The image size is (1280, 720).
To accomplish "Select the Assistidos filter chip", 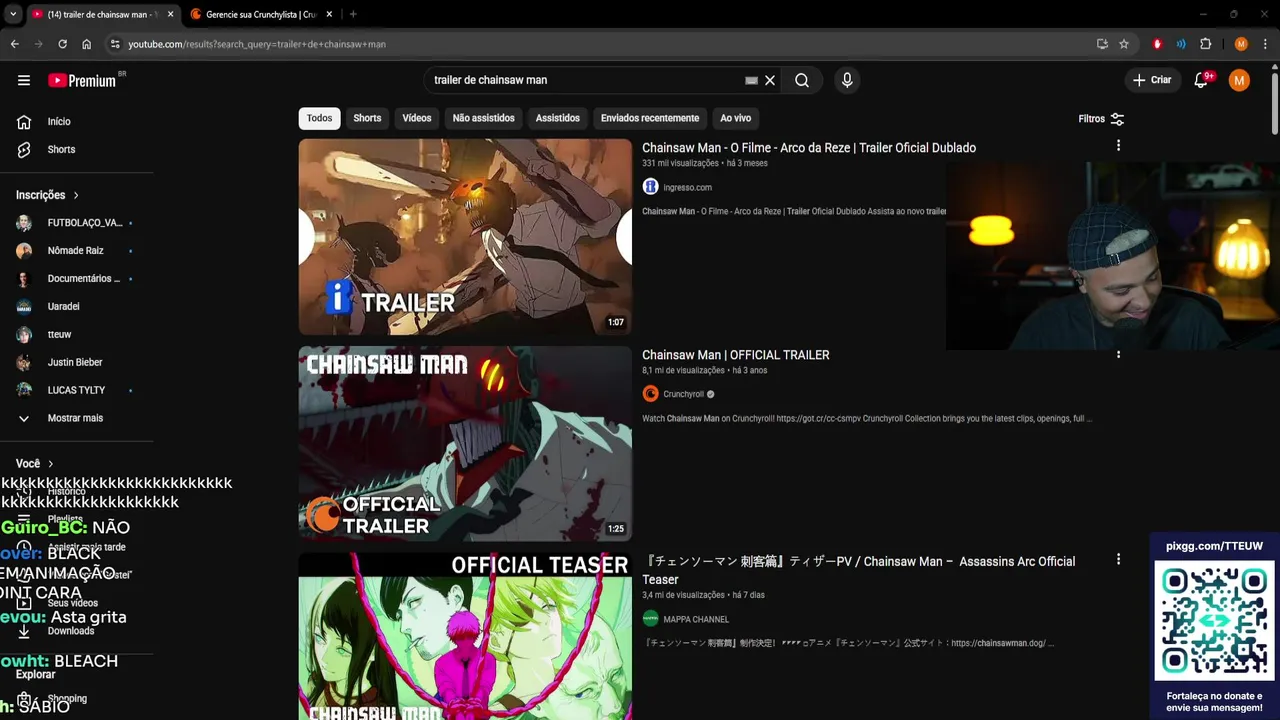I will point(557,118).
